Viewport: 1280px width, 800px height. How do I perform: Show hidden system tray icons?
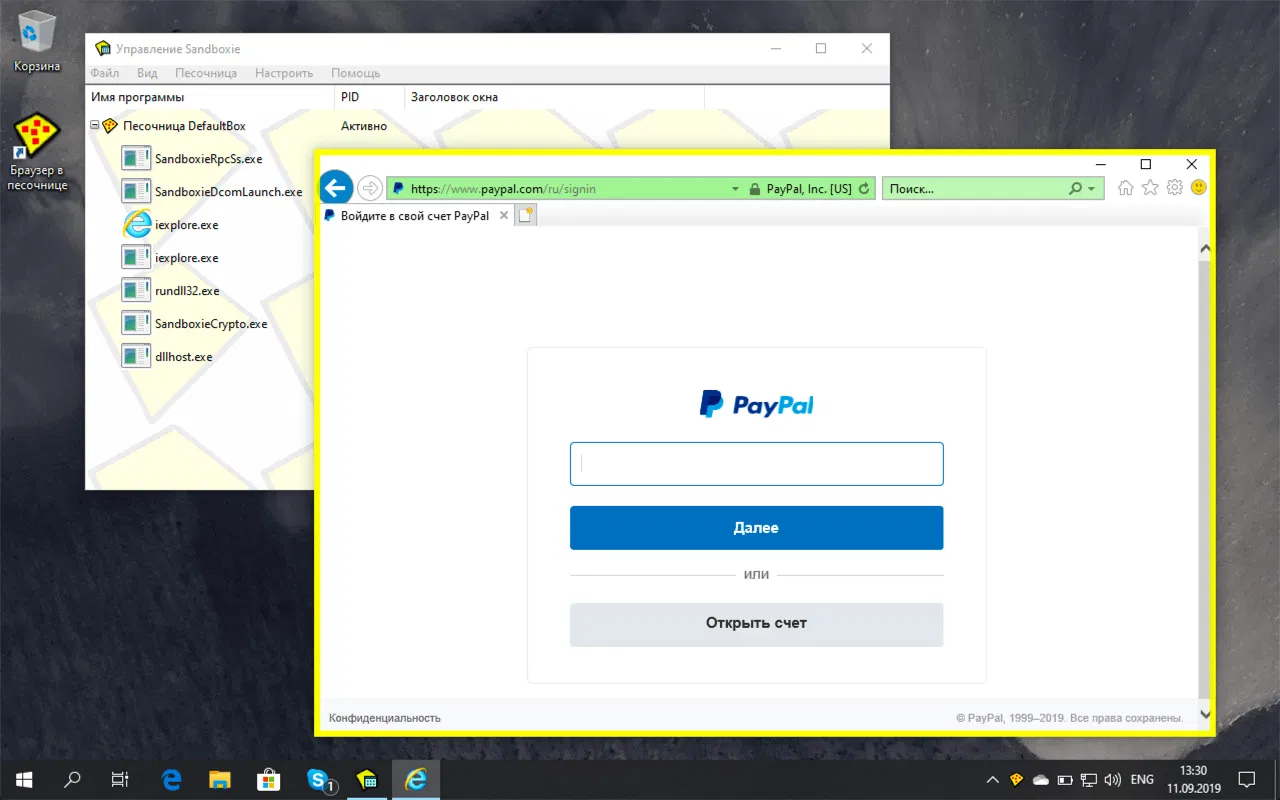(992, 780)
